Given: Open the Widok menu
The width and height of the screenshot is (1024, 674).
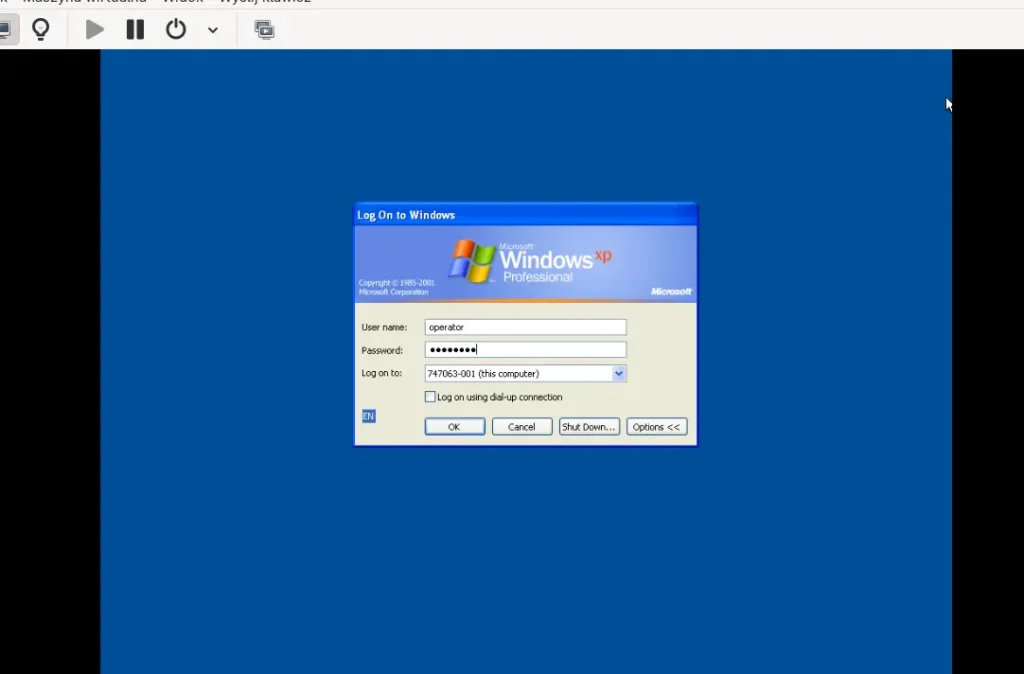Looking at the screenshot, I should point(182,2).
